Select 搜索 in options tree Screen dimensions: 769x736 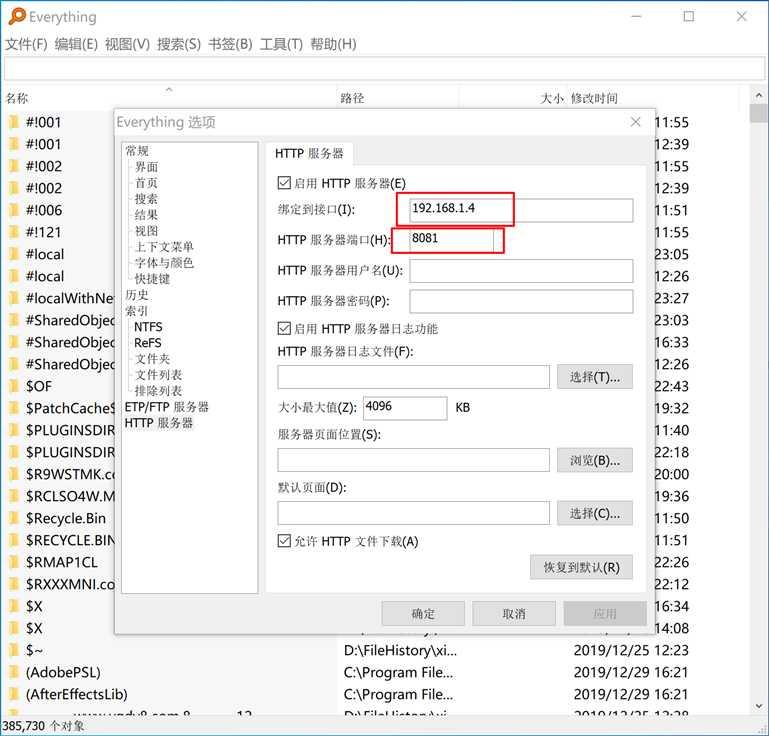[x=146, y=199]
